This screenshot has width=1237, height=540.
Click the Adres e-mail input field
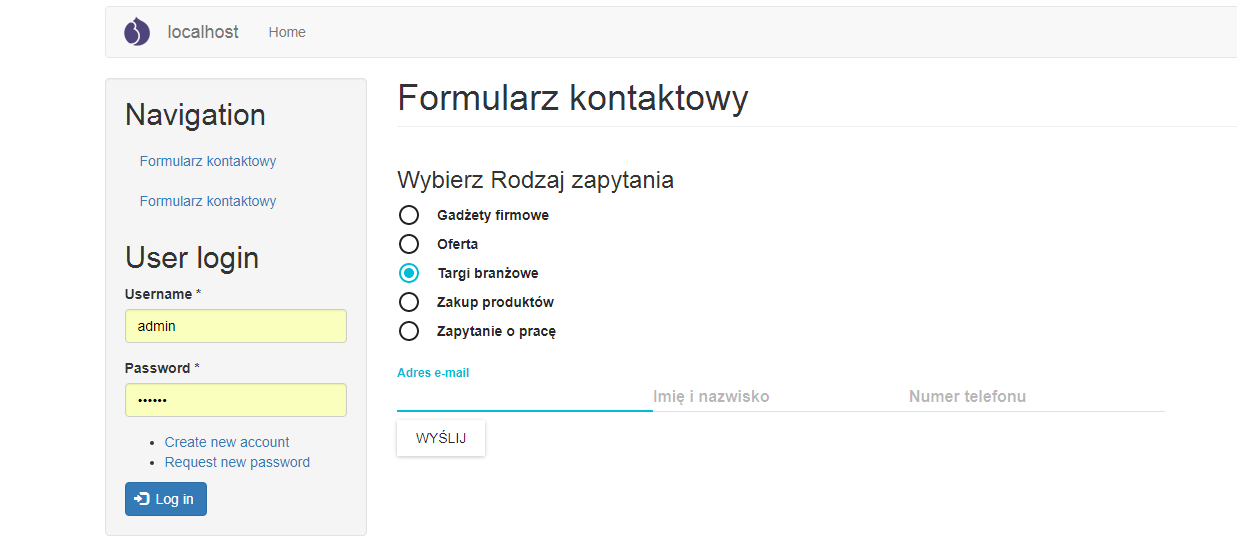tap(525, 396)
